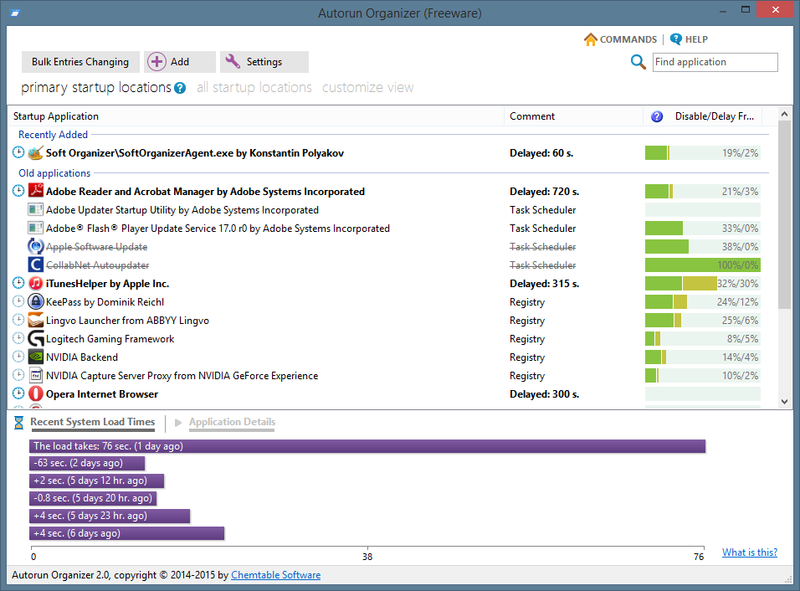The width and height of the screenshot is (800, 591).
Task: Click the magnifier search icon
Action: pyautogui.click(x=638, y=62)
